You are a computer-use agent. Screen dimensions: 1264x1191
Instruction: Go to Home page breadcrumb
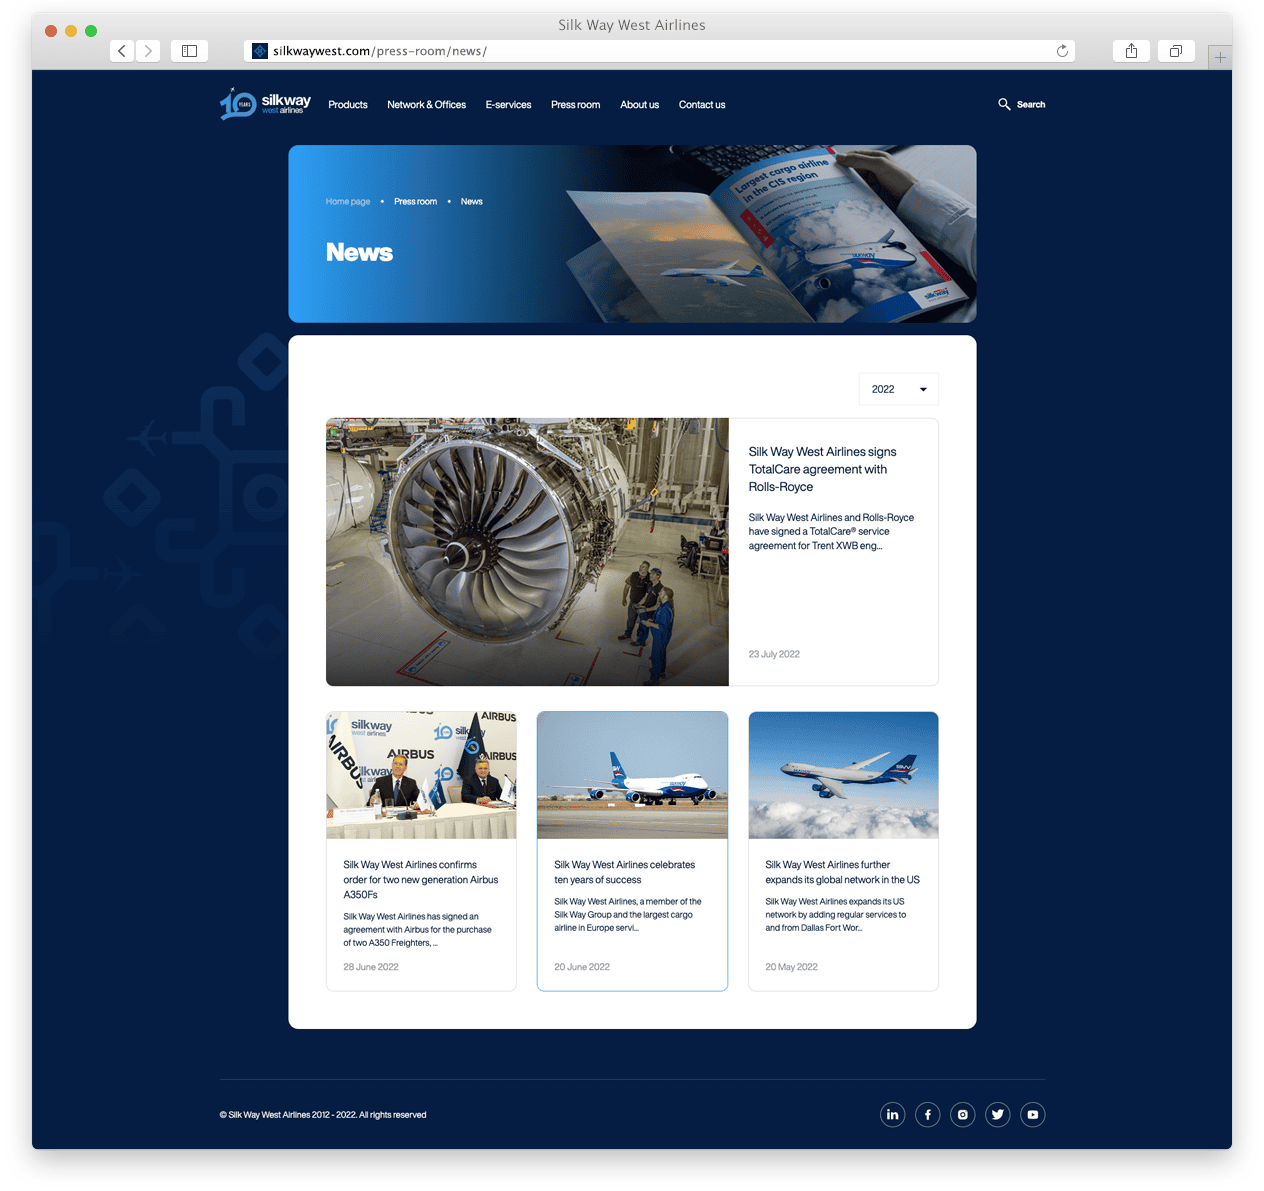coord(348,202)
